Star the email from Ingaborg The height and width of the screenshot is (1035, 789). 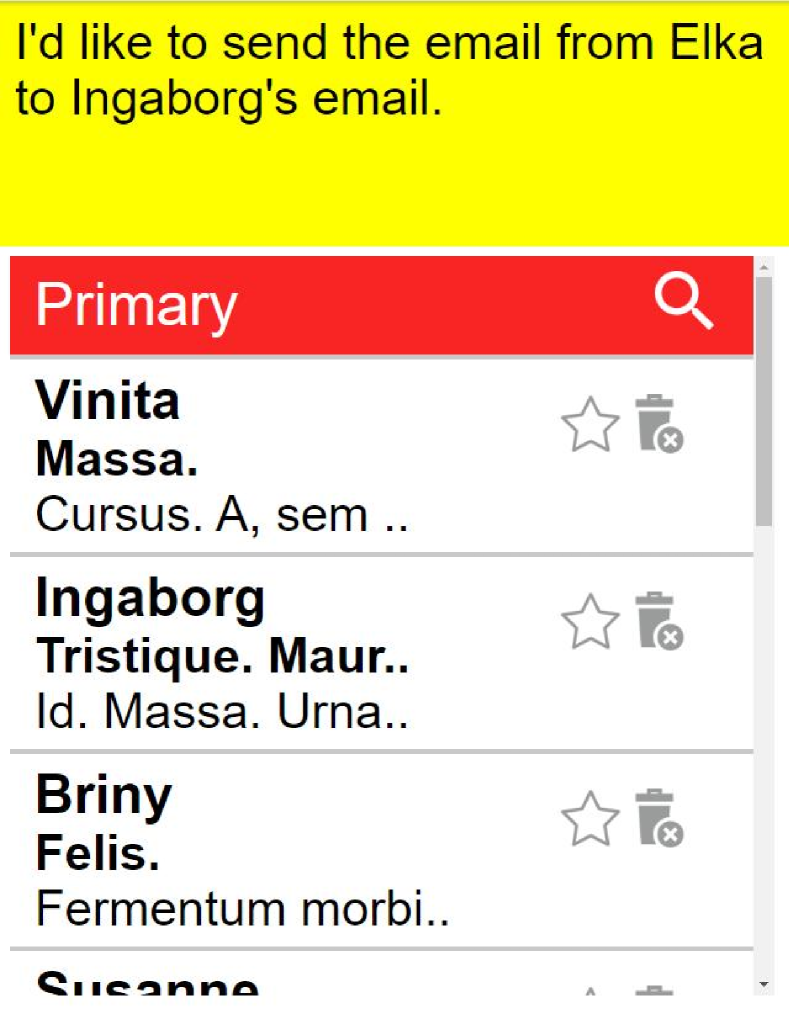click(x=590, y=622)
